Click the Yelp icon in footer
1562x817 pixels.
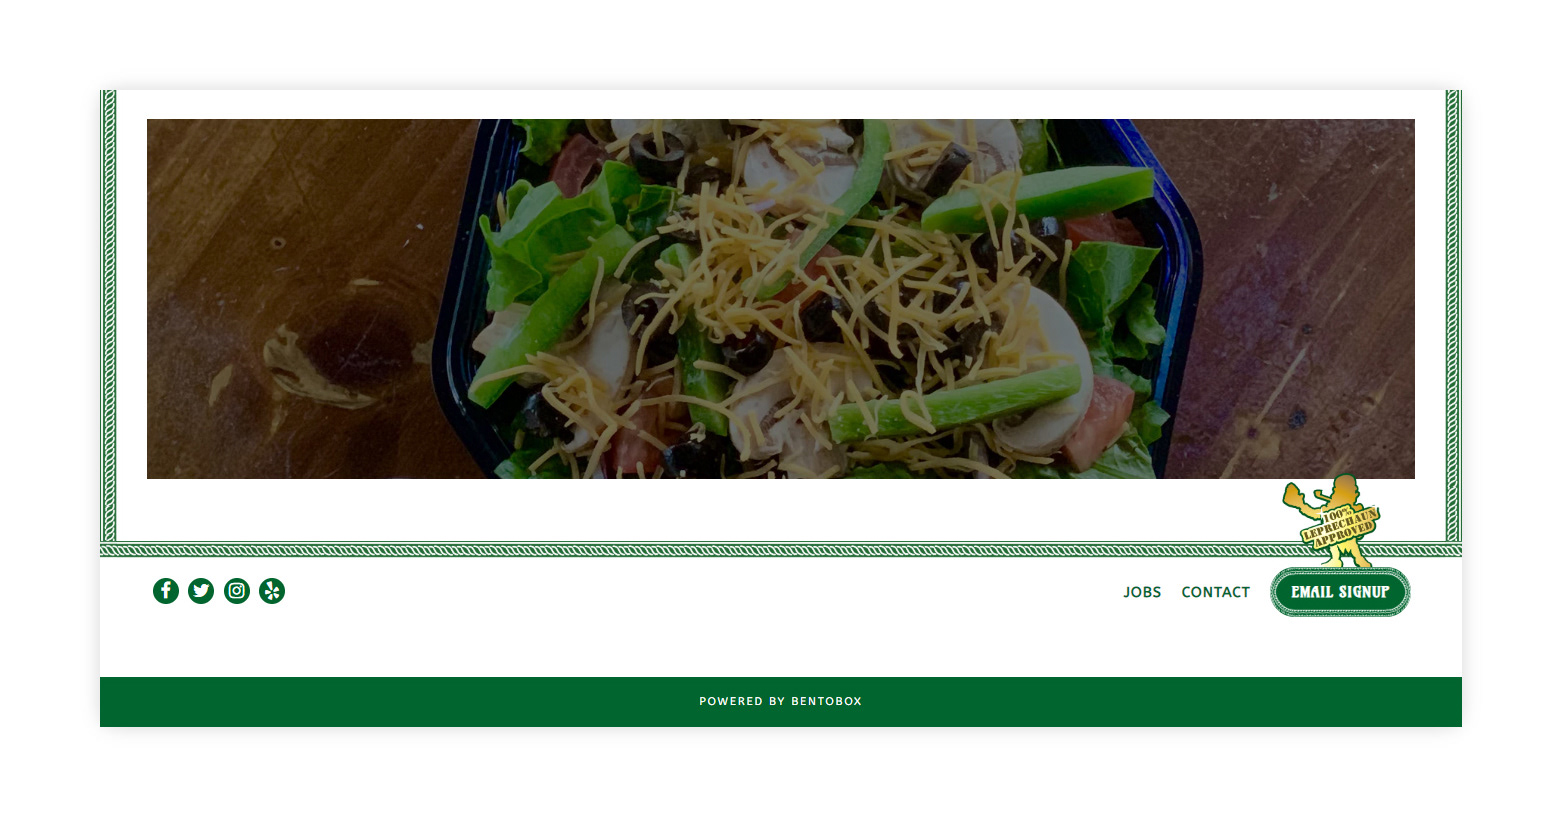click(272, 591)
